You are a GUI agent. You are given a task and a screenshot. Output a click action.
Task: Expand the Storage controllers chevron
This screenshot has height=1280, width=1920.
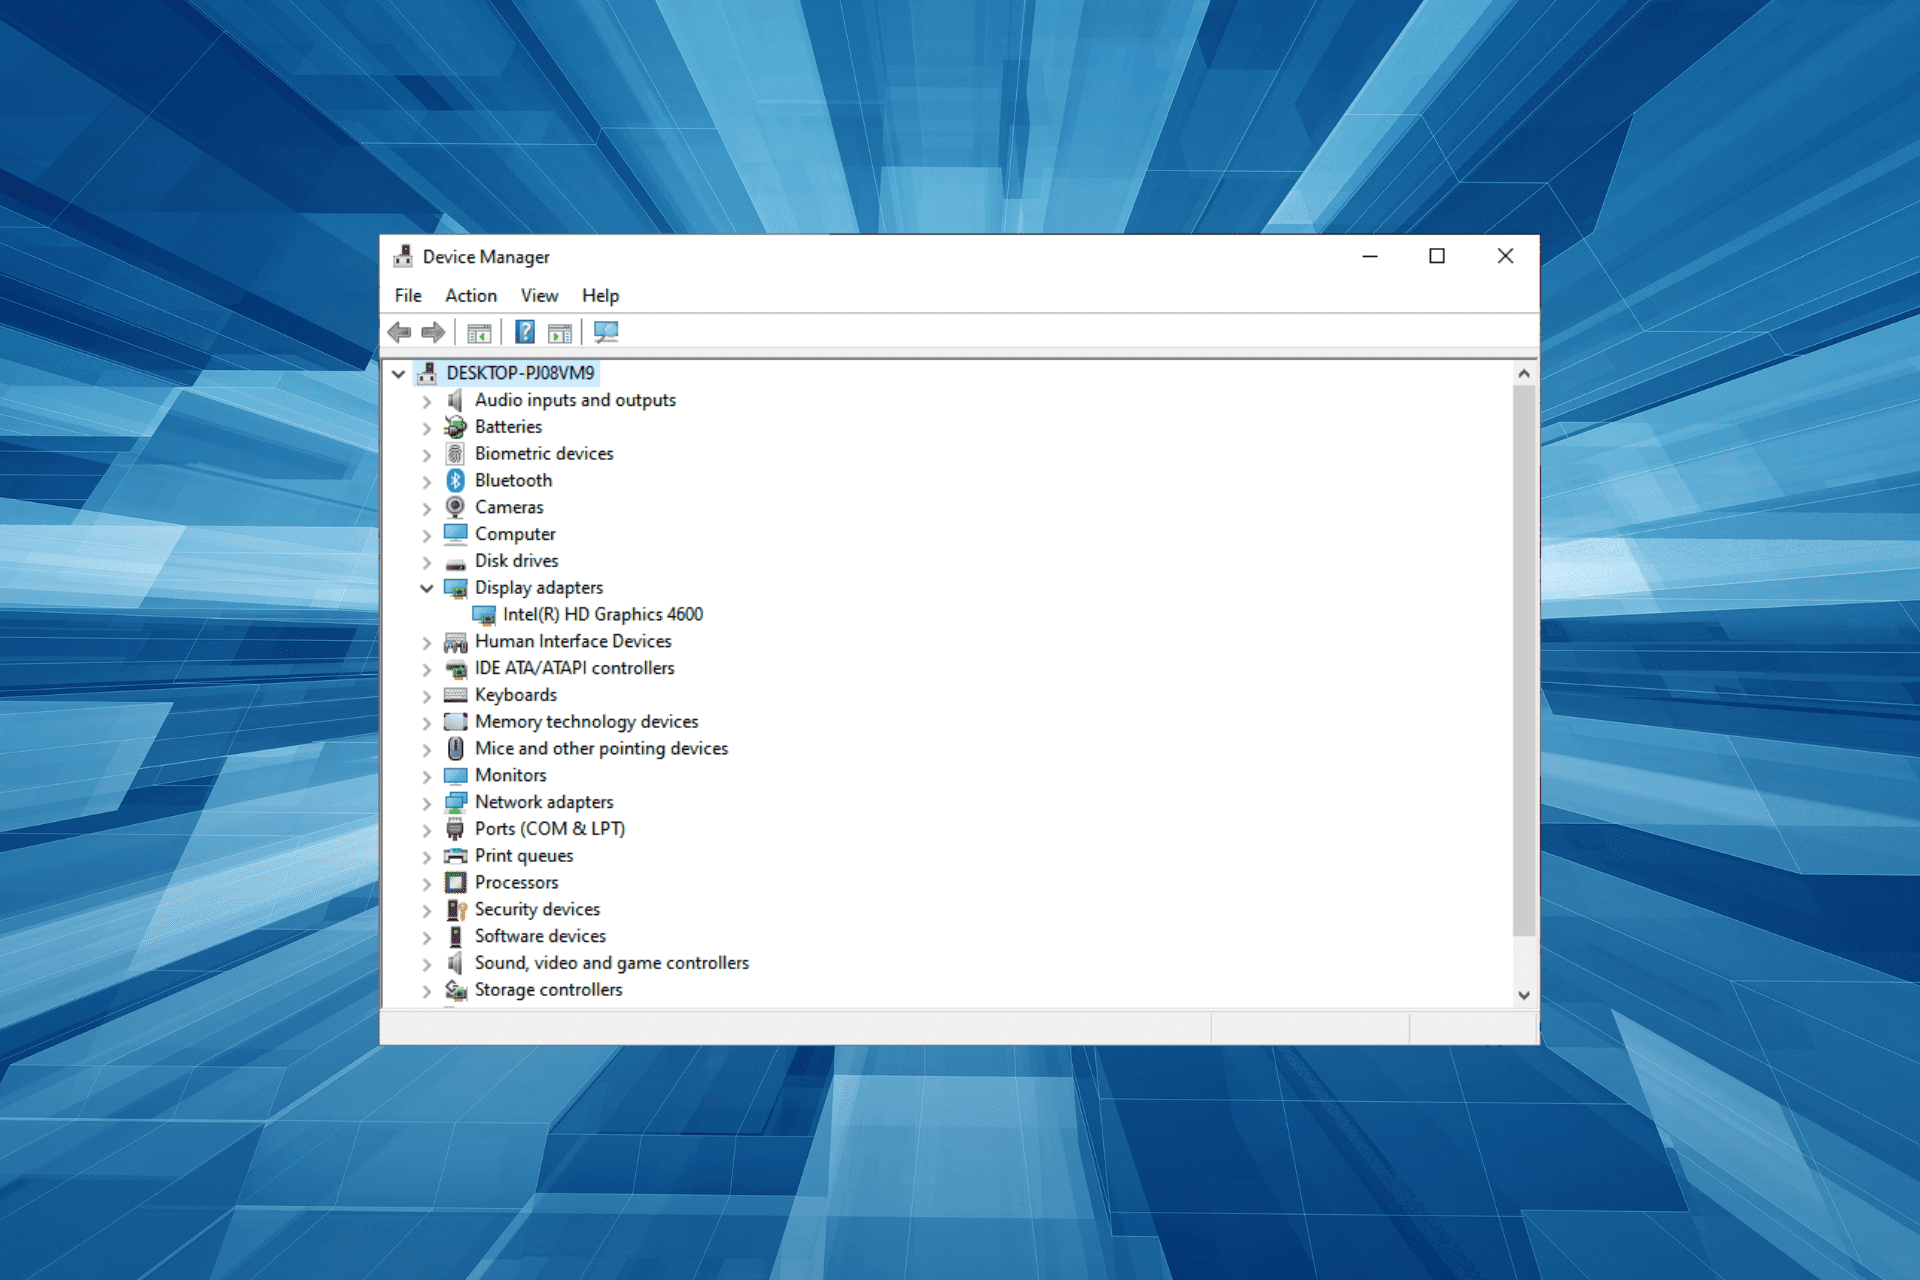point(427,991)
